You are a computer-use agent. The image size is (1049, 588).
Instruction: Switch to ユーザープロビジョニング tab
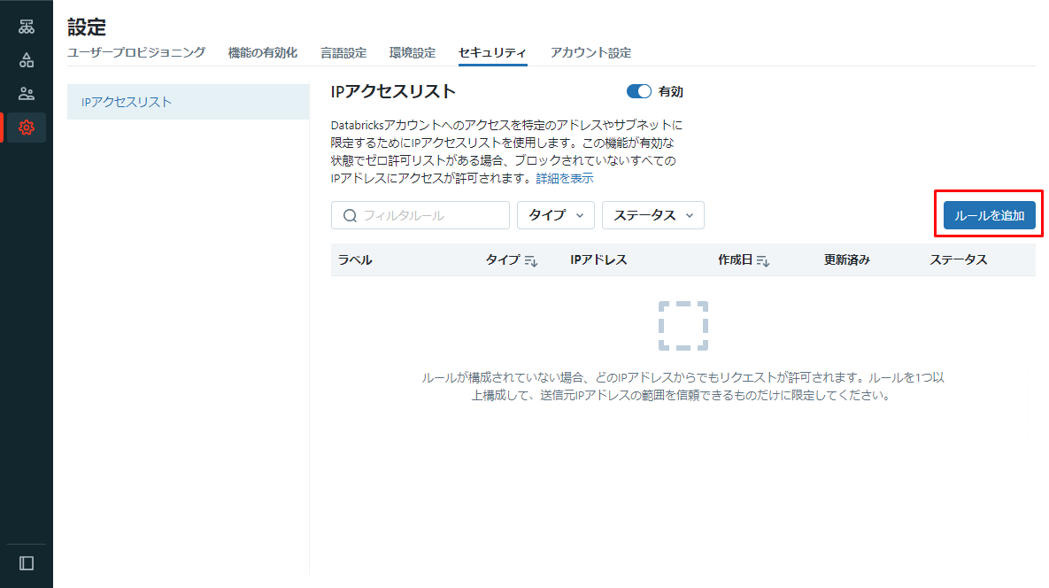pos(136,53)
